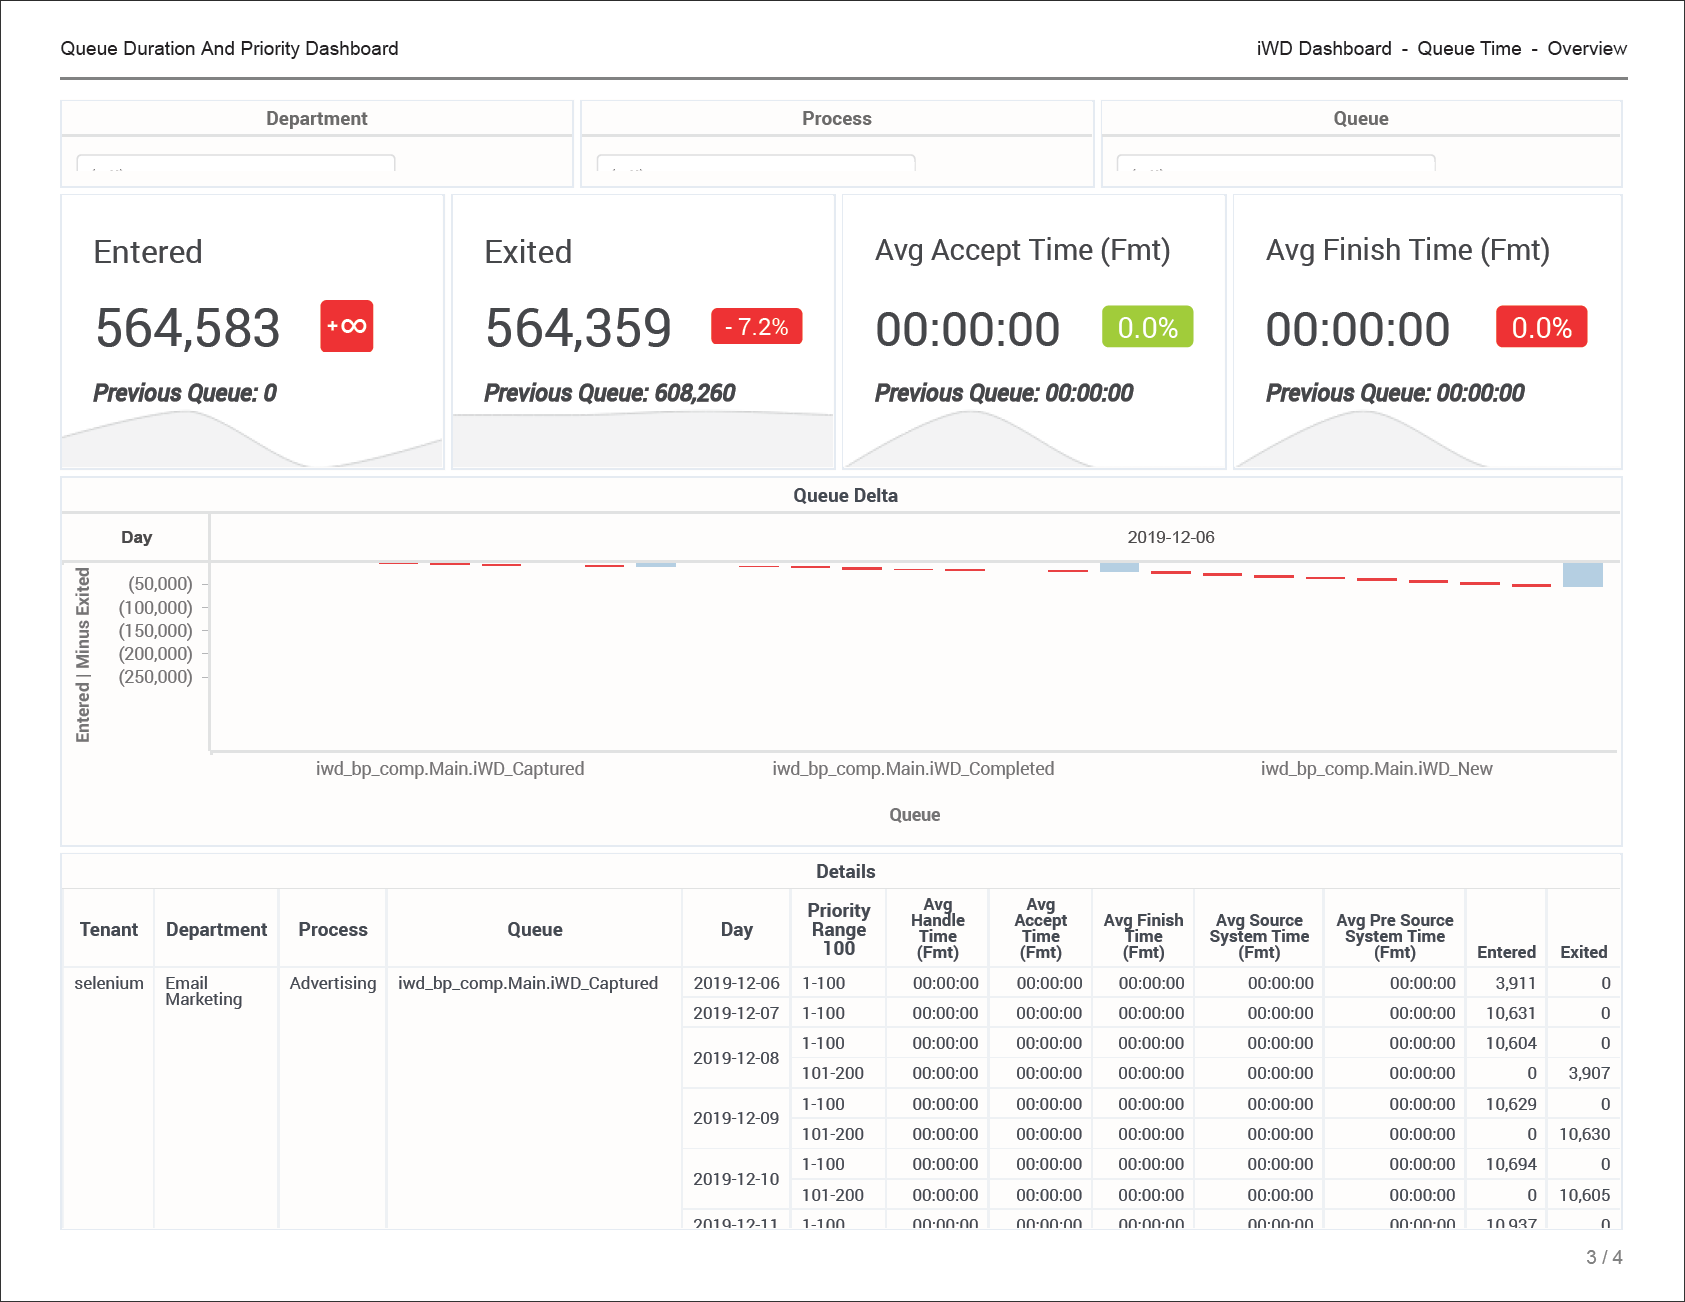Click the green 0.0% badge for Avg Accept Time
The width and height of the screenshot is (1685, 1302).
(1147, 327)
